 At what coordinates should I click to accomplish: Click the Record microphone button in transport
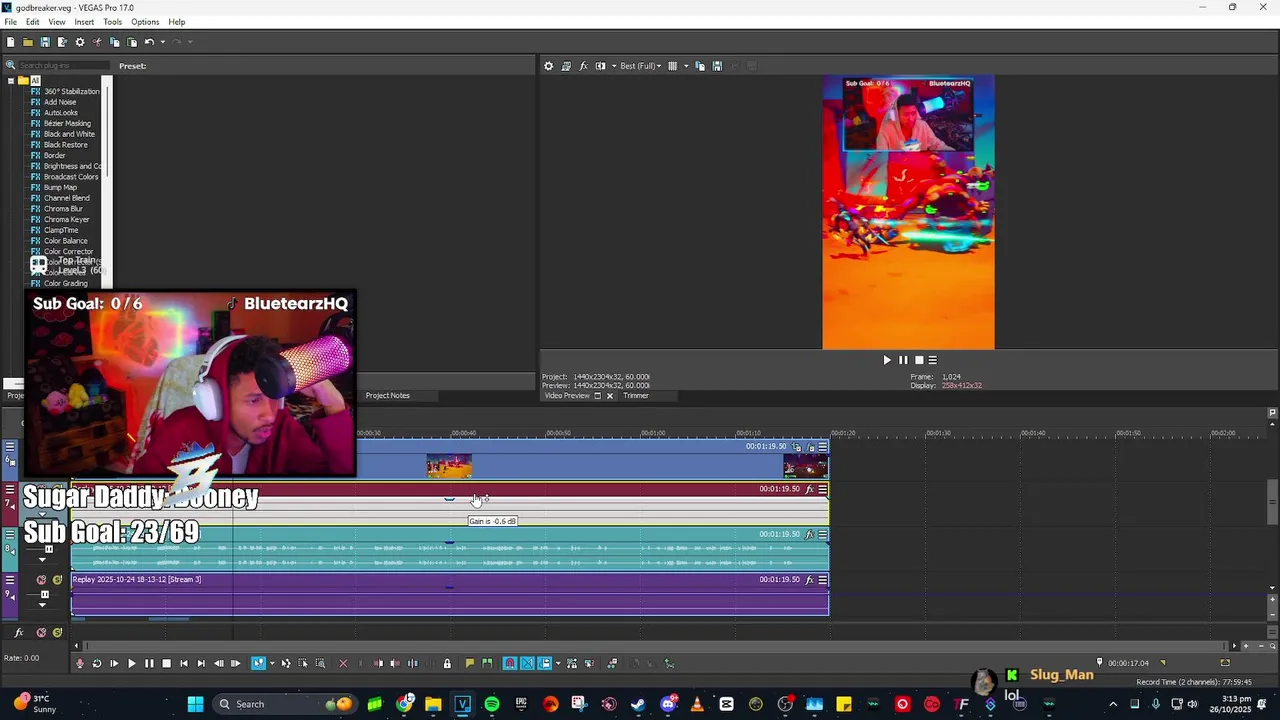click(80, 663)
